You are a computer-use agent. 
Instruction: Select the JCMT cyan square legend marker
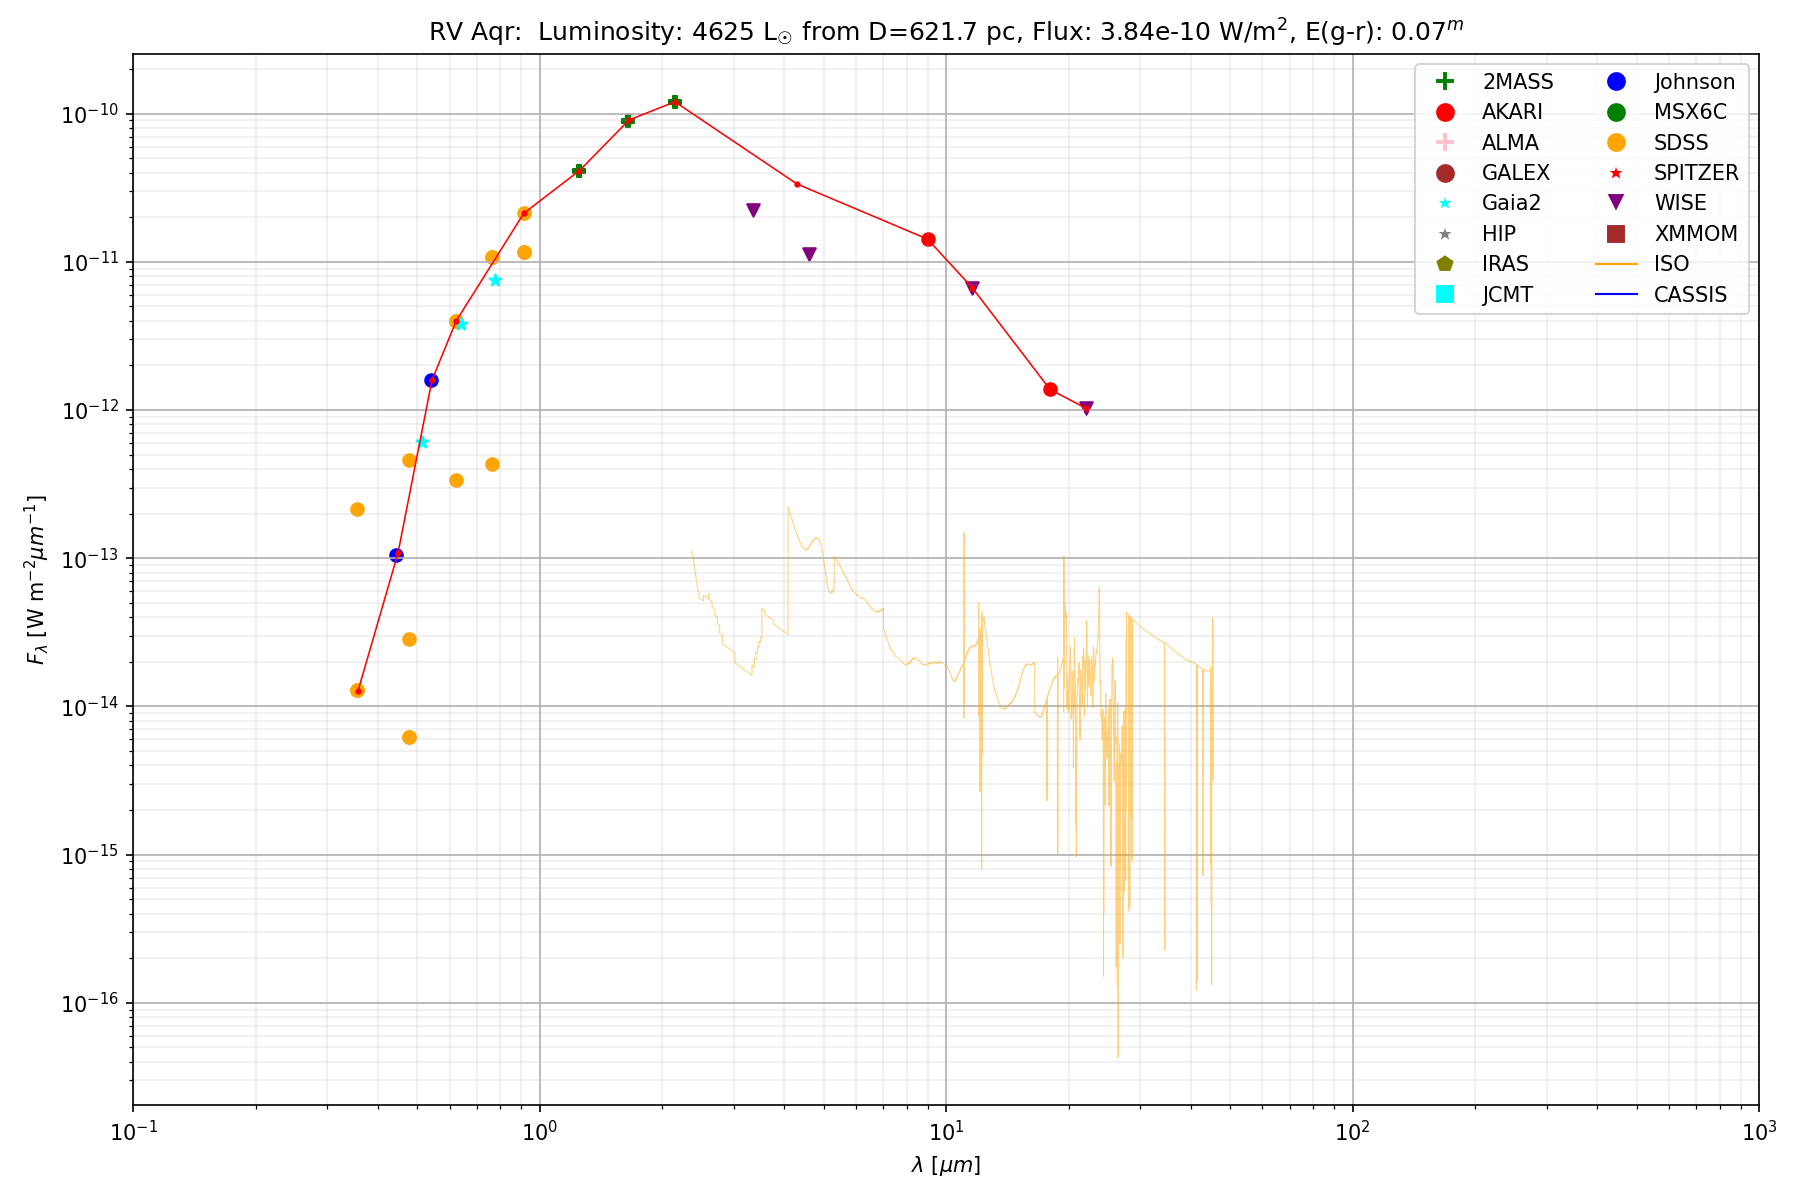(1444, 294)
